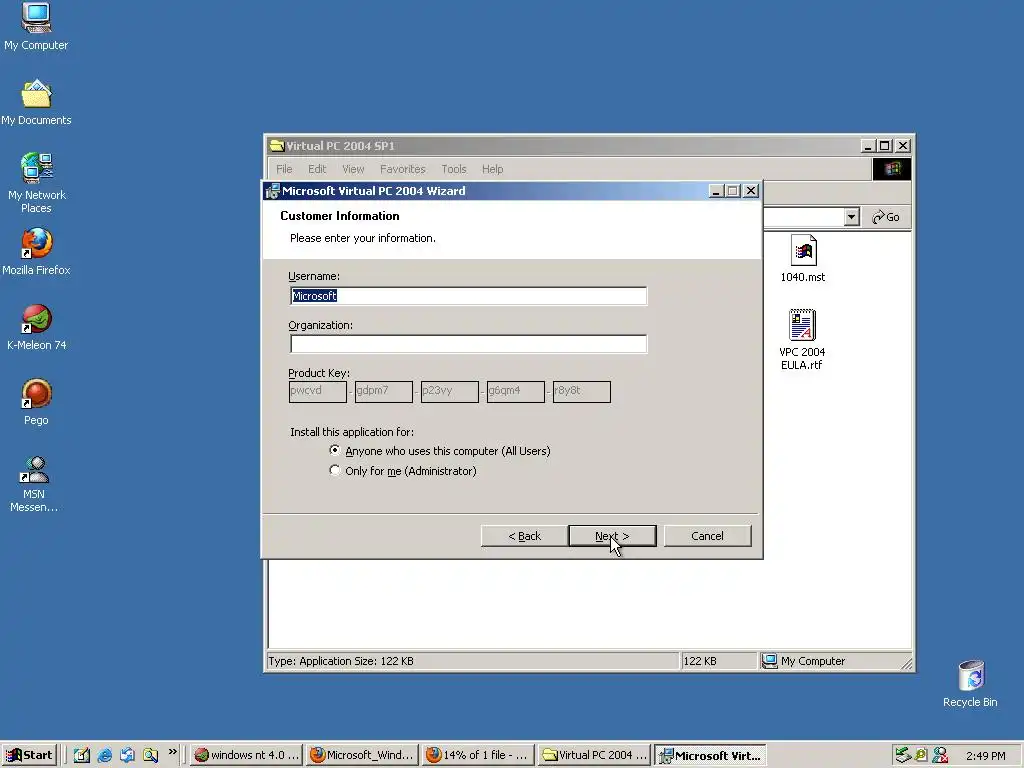Click into the Username field
1024x768 pixels.
468,296
